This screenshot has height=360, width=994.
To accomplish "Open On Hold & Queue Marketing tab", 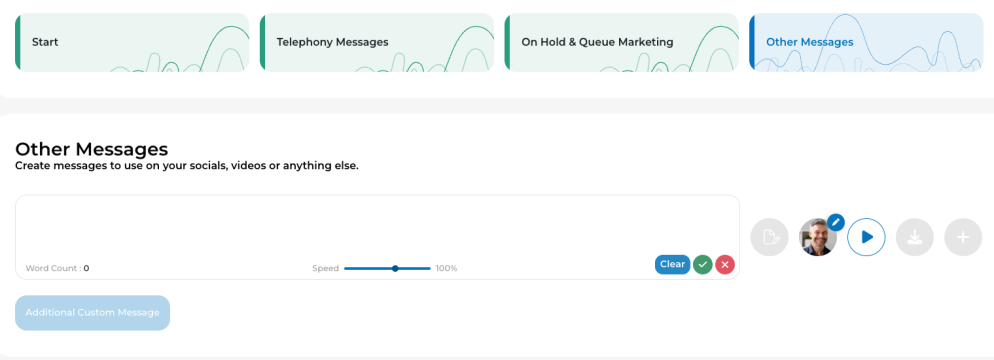I will pyautogui.click(x=621, y=42).
